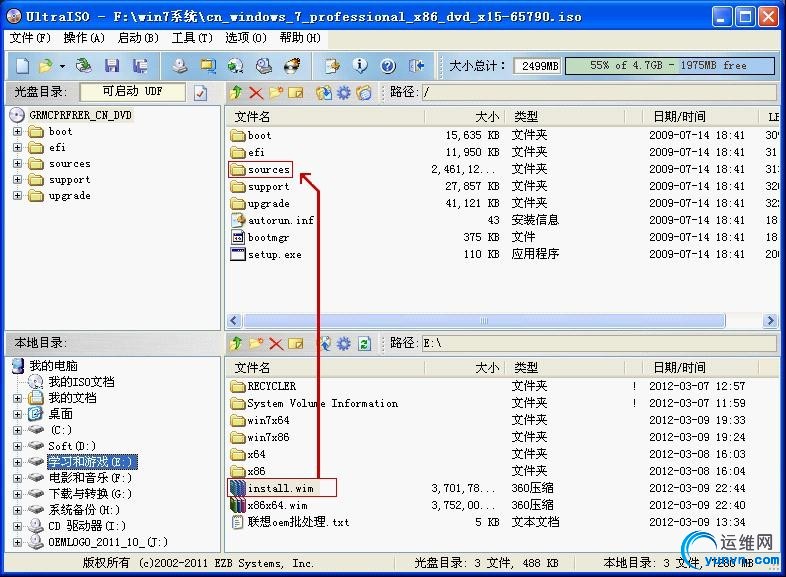Image resolution: width=786 pixels, height=577 pixels.
Task: Click the rename icon in the disc pane toolbar
Action: tap(296, 92)
